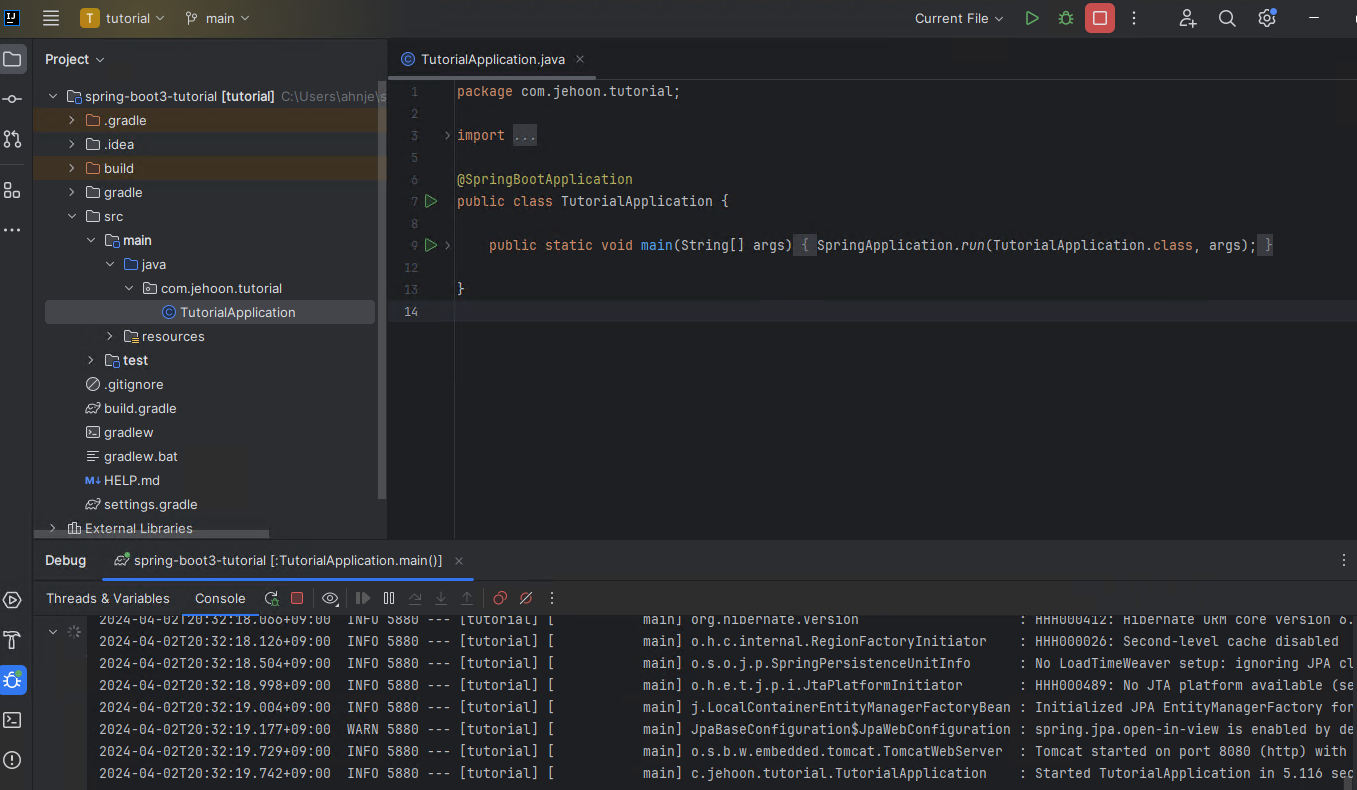This screenshot has height=790, width=1357.
Task: Open IDE settings gear icon
Action: tap(1267, 18)
